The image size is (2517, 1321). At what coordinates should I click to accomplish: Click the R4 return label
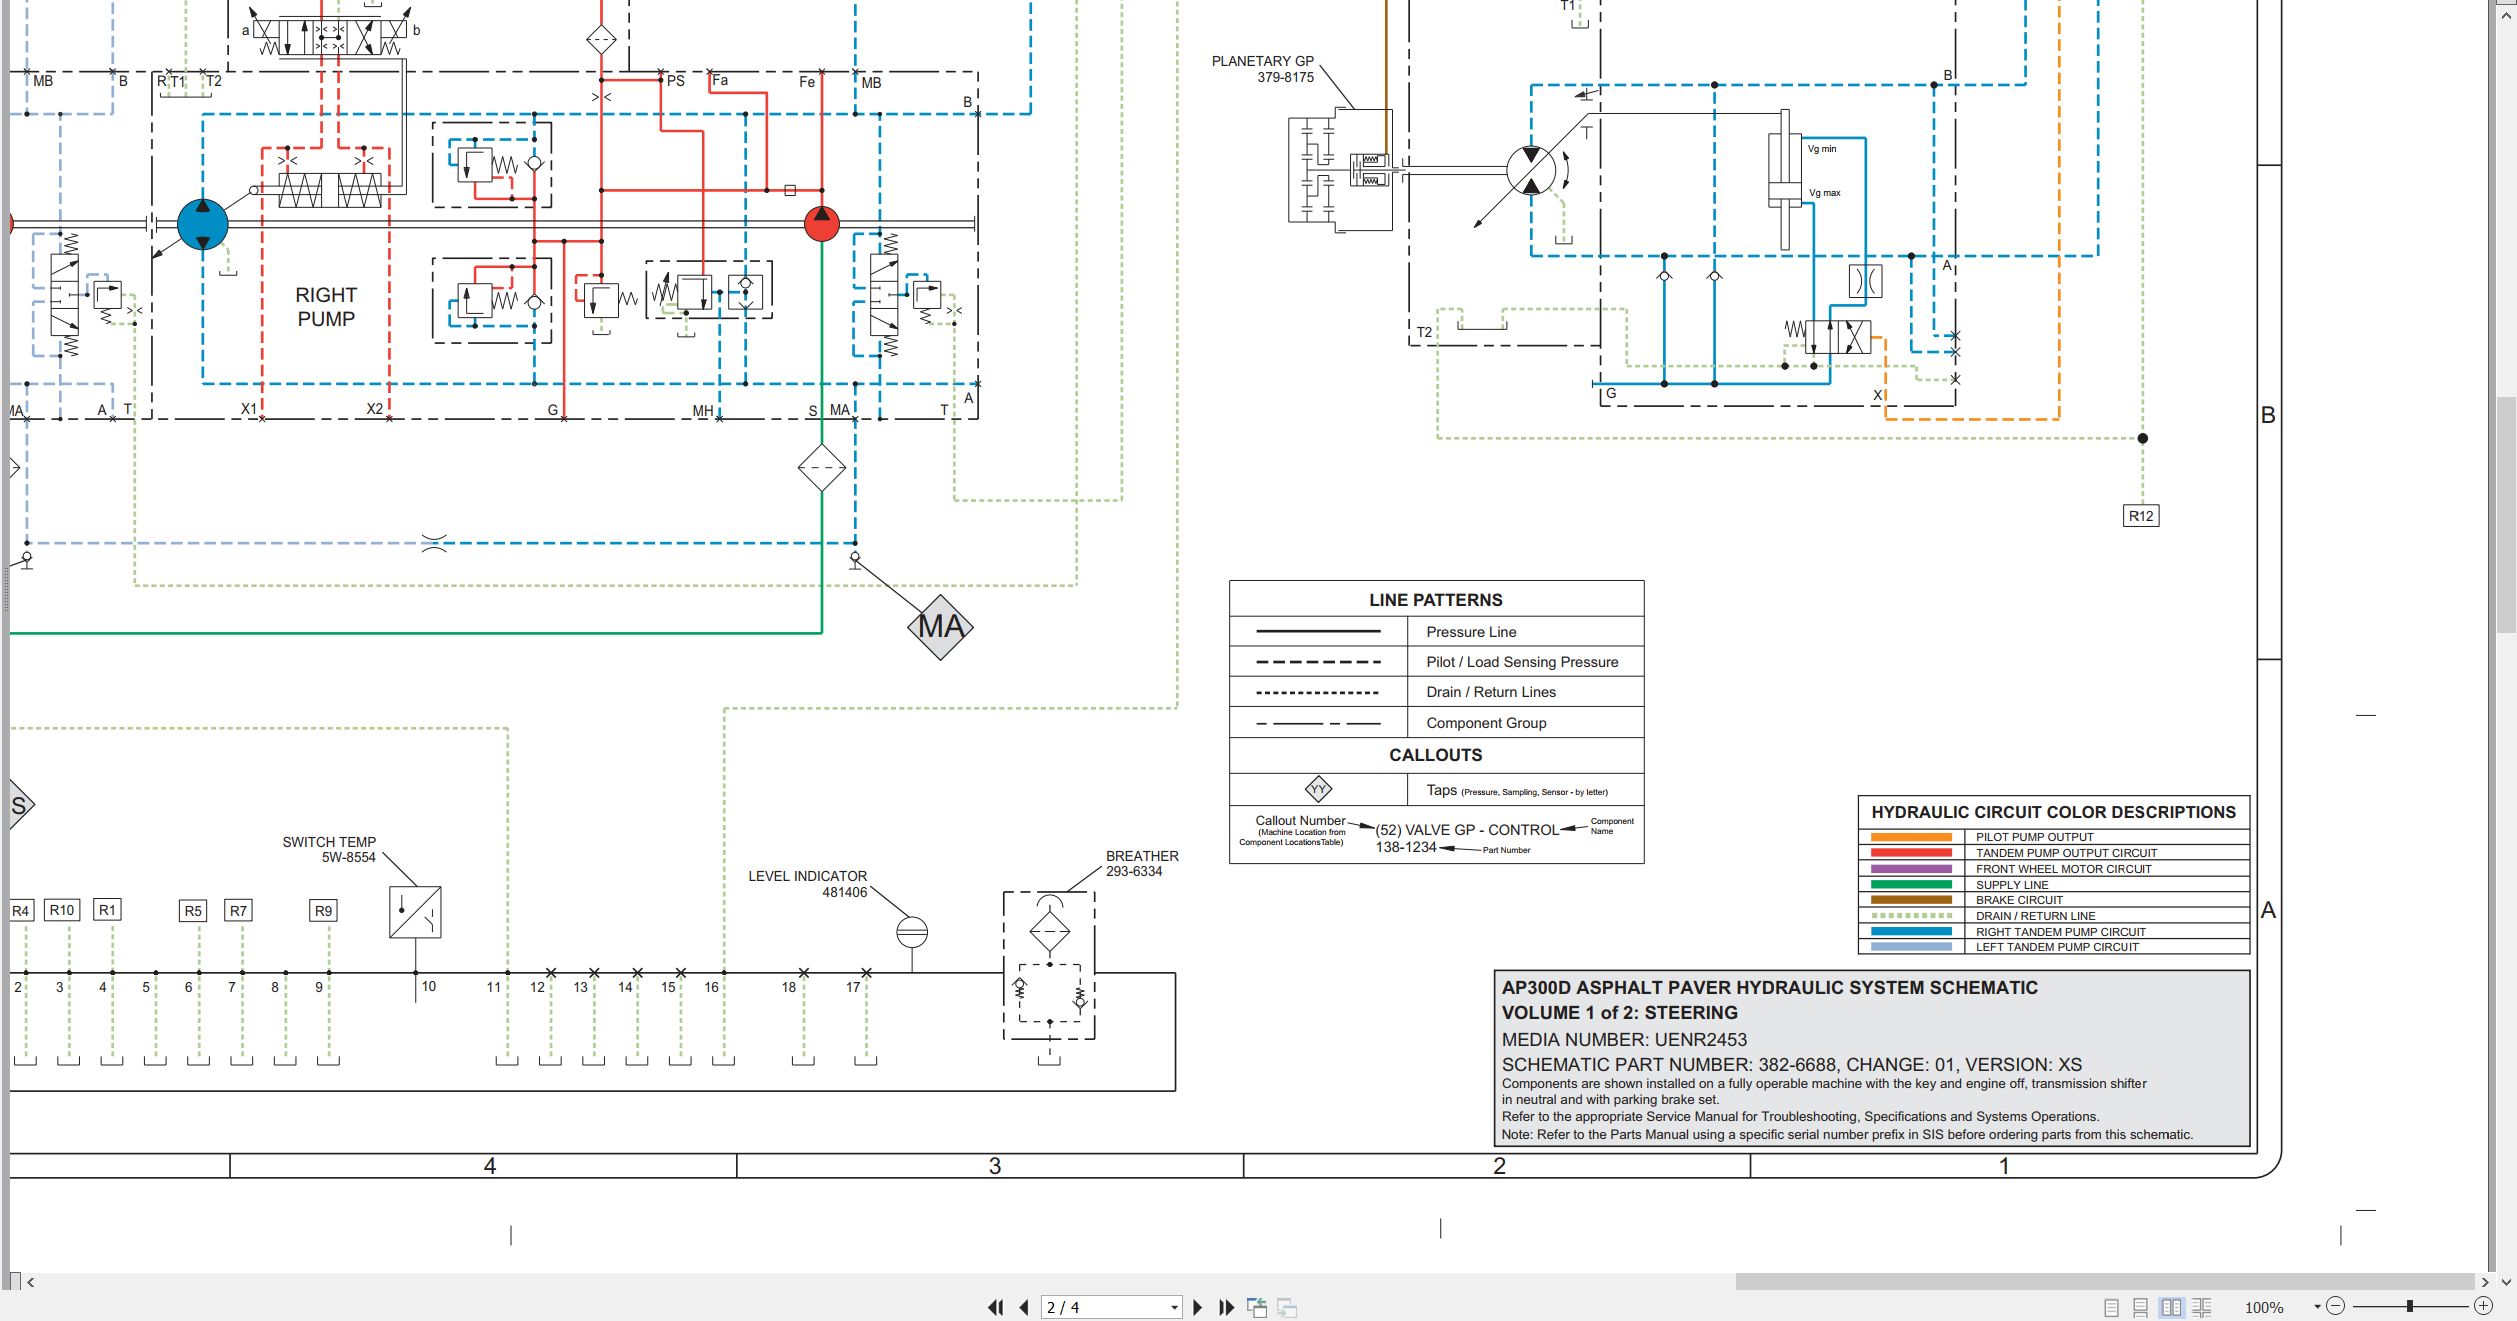[x=20, y=911]
